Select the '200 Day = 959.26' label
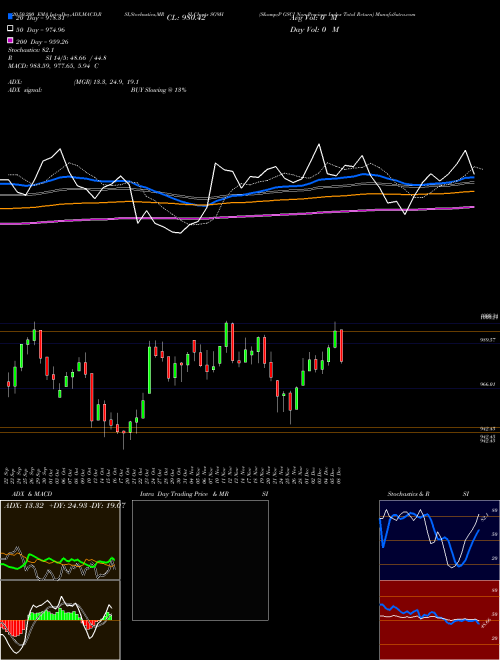This screenshot has width=500, height=660. tap(42, 42)
